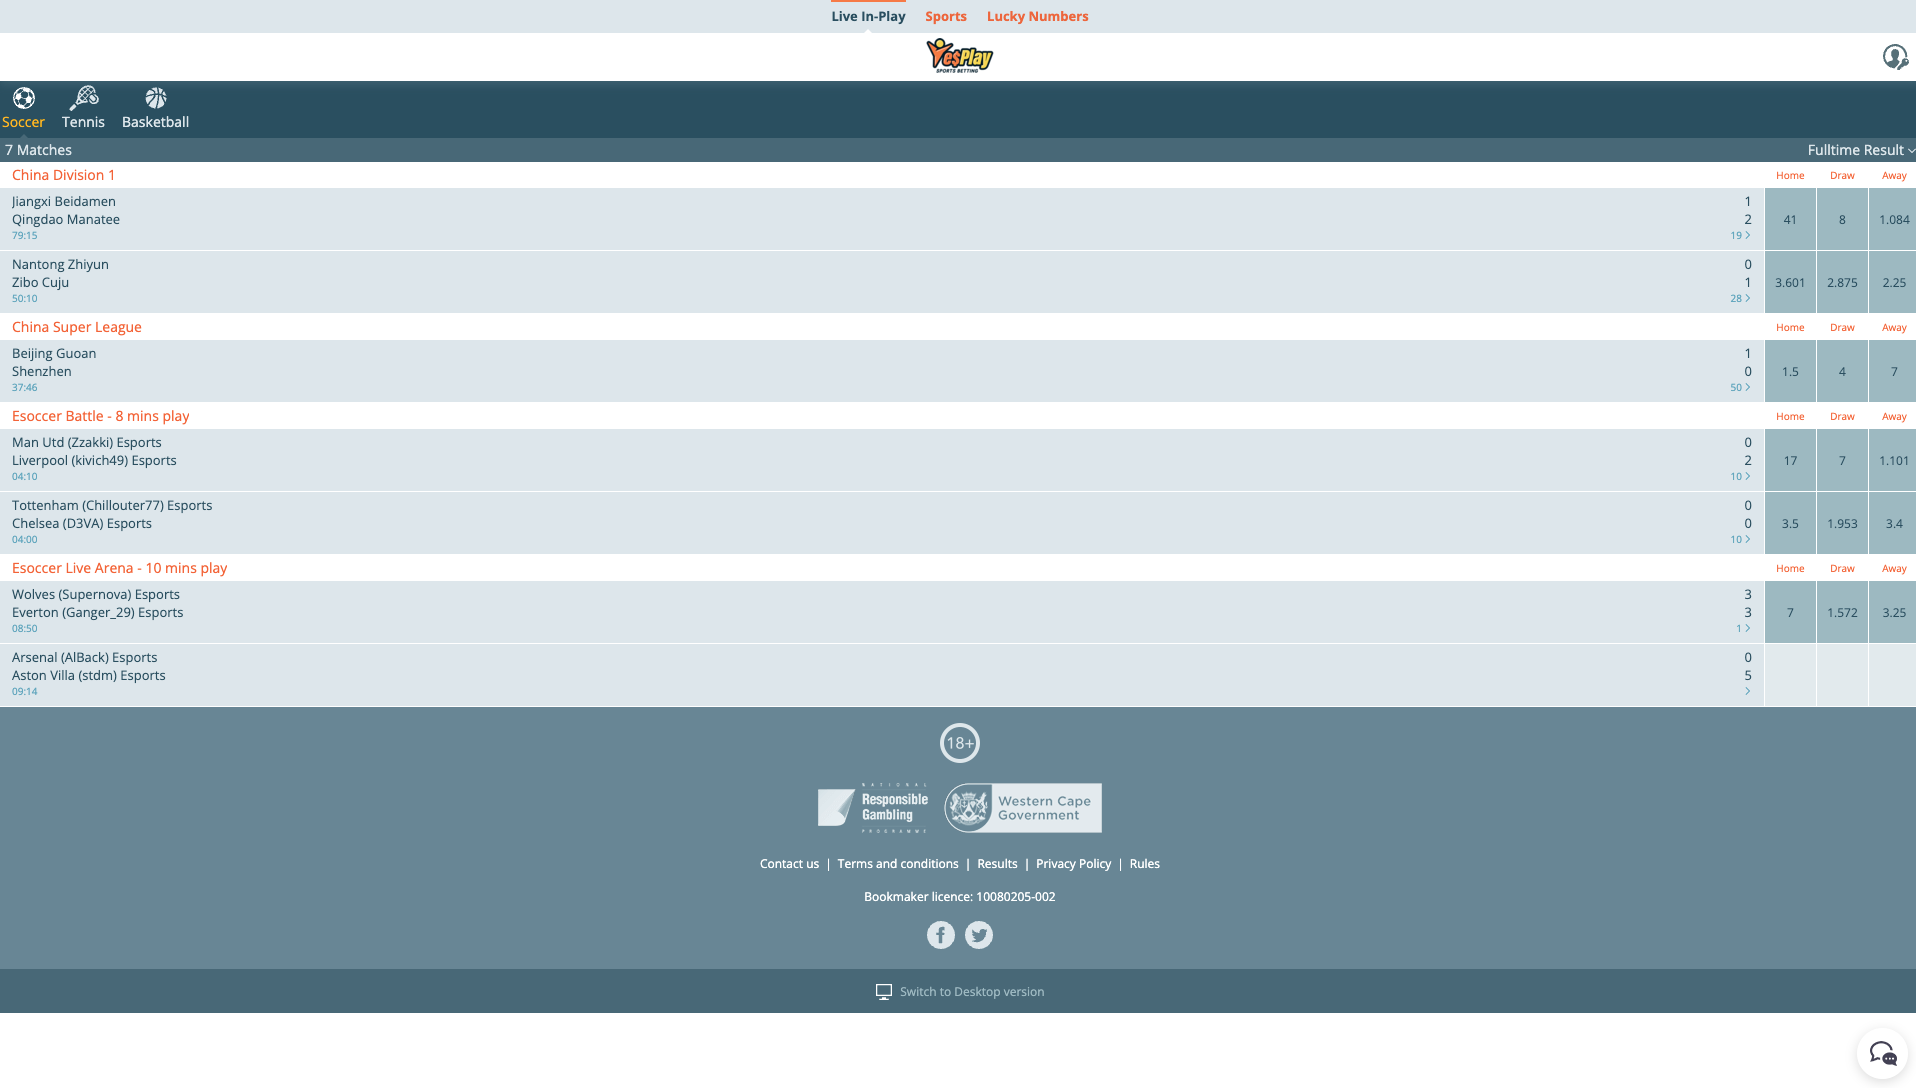The width and height of the screenshot is (1916, 1088).
Task: Open Wolves (Supernova) Esports match
Action: [x=882, y=612]
